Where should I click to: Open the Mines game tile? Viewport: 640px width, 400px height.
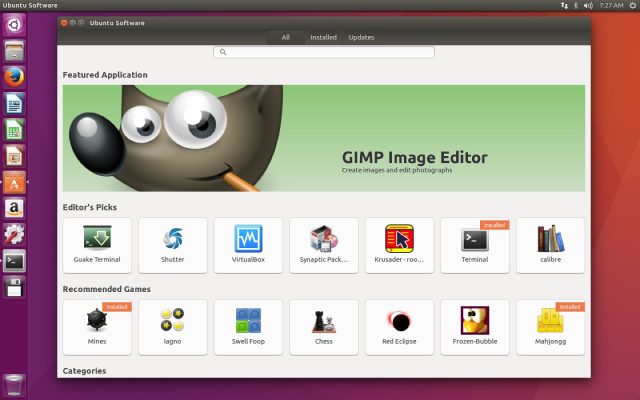(97, 327)
